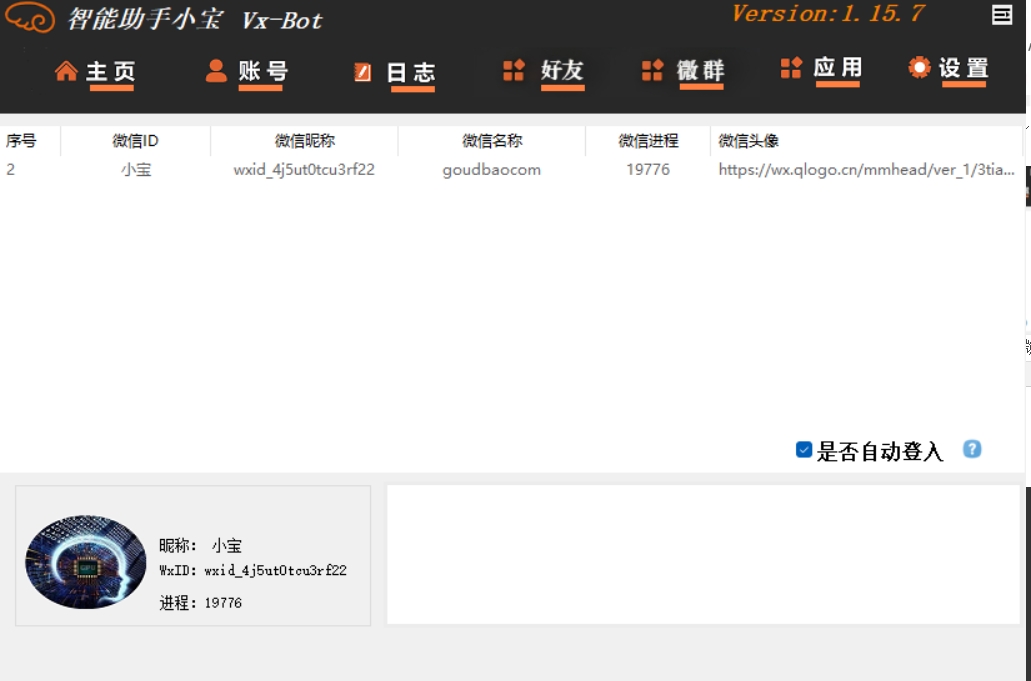This screenshot has width=1031, height=681.
Task: Click the 进程: 19776 line in the profile card
Action: pyautogui.click(x=201, y=603)
